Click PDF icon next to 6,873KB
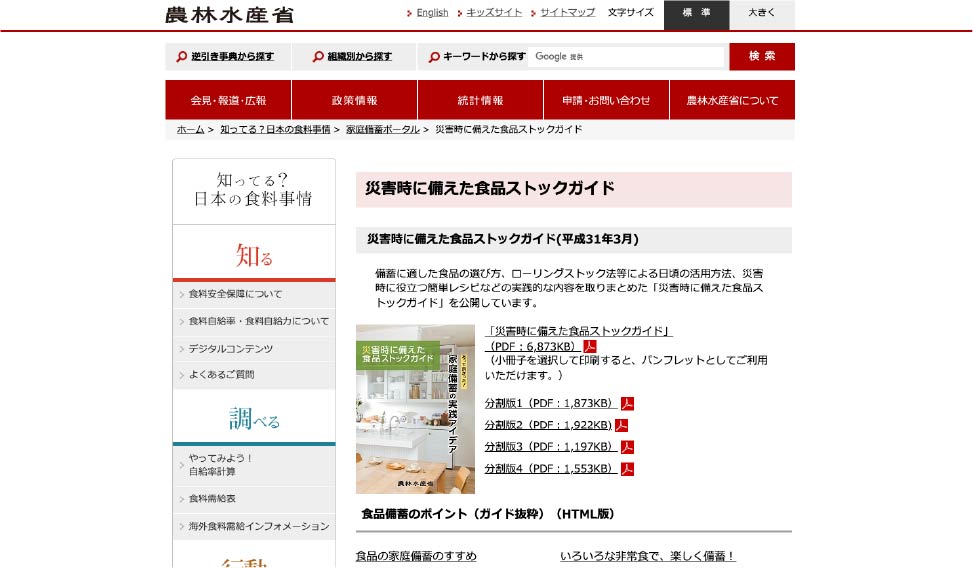 click(590, 346)
